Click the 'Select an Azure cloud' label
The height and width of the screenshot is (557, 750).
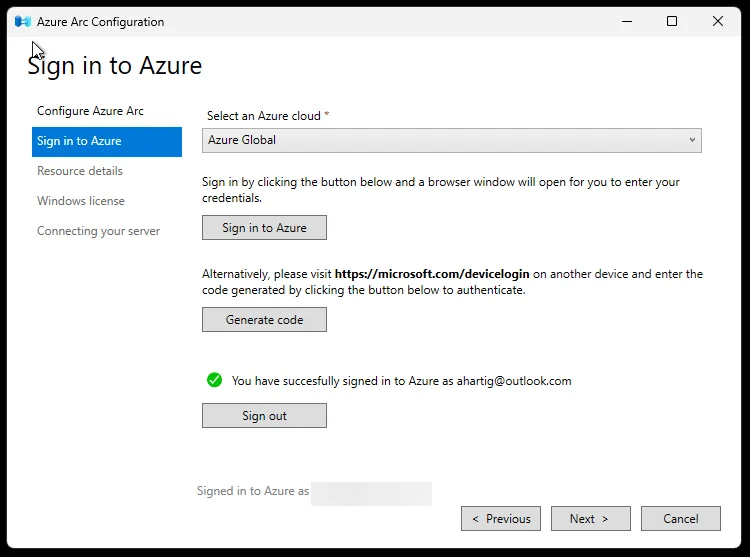264,116
